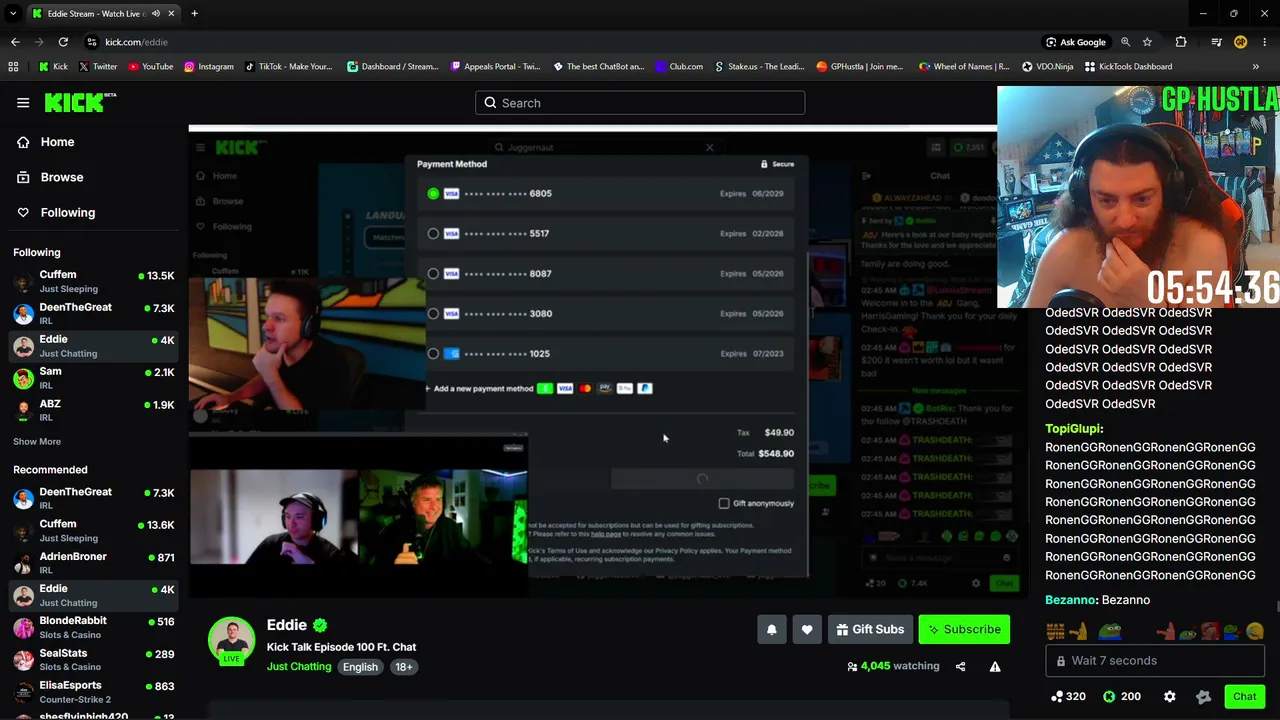Viewport: 1280px width, 720px height.
Task: Open the Wheel of Names bookmark
Action: [964, 67]
